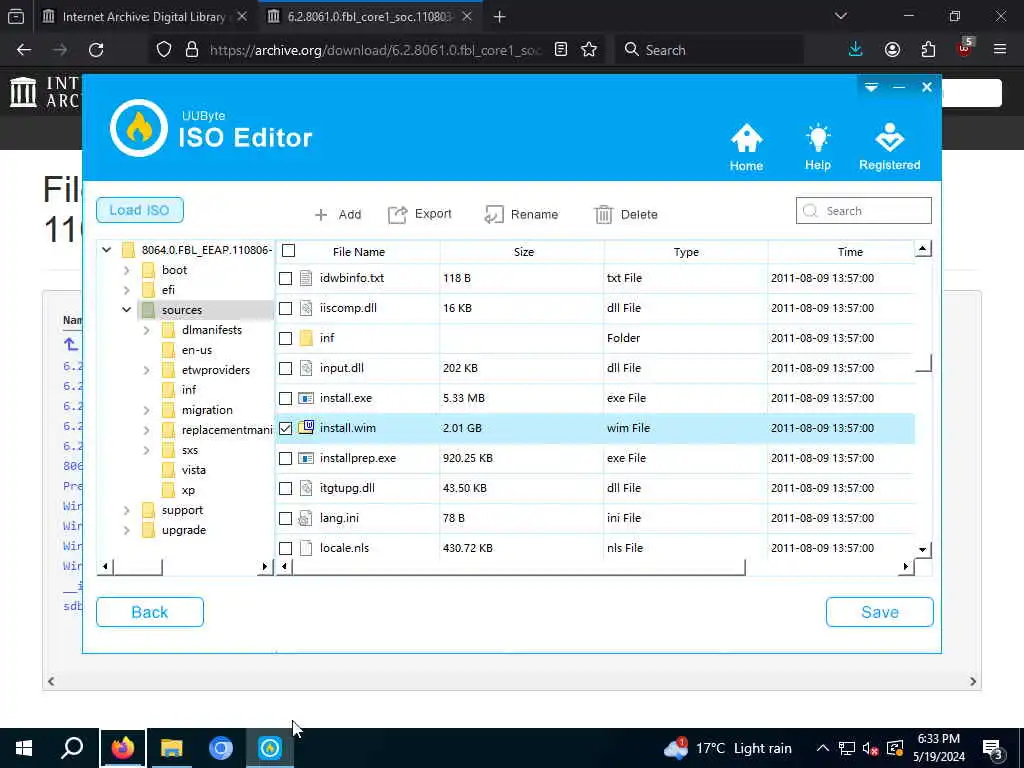Expand the upgrade folder

pos(127,530)
